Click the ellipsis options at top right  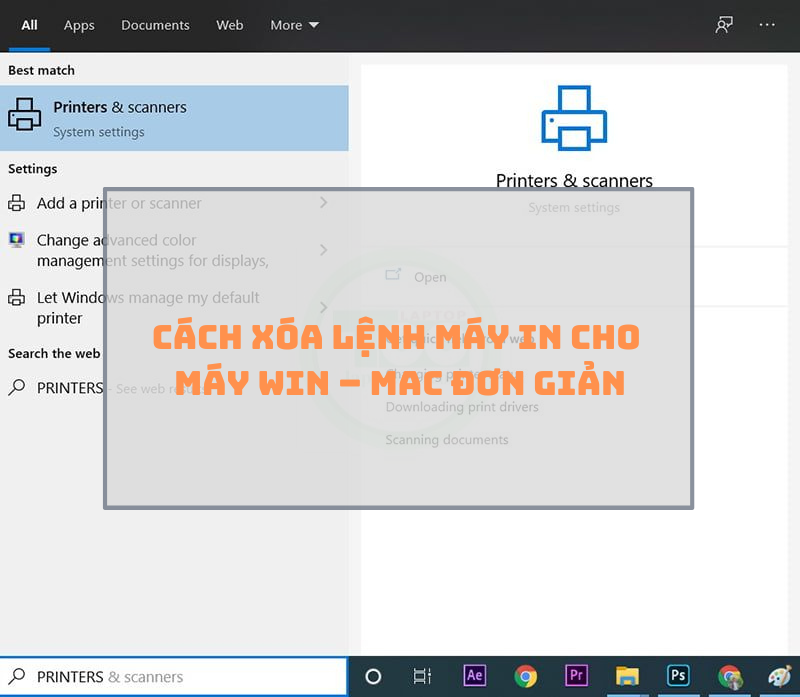(x=766, y=24)
